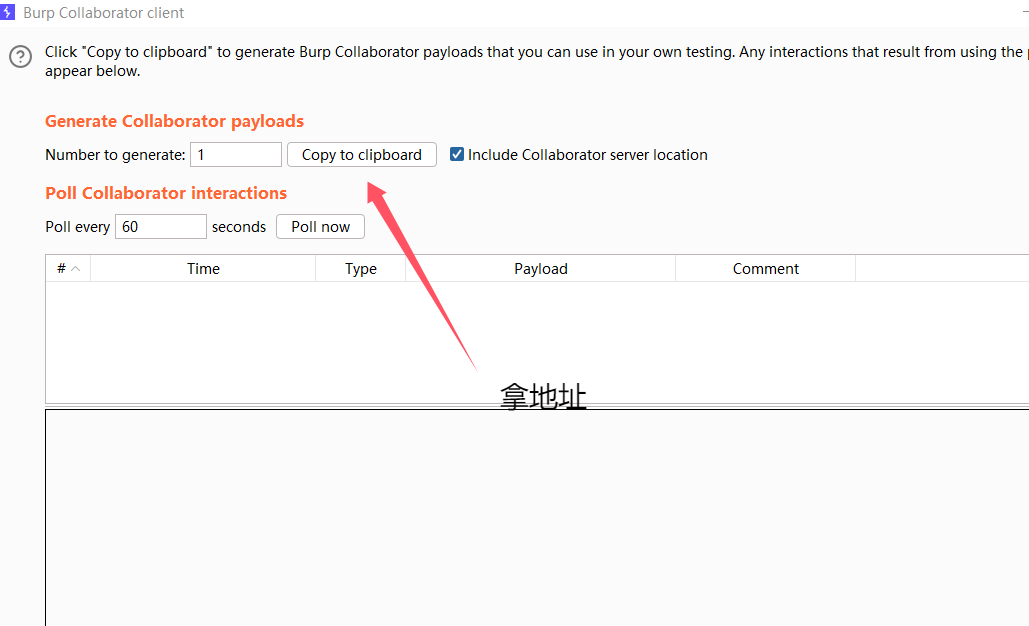The image size is (1029, 626).
Task: Click the Burp lightning icon in title bar
Action: [x=9, y=13]
